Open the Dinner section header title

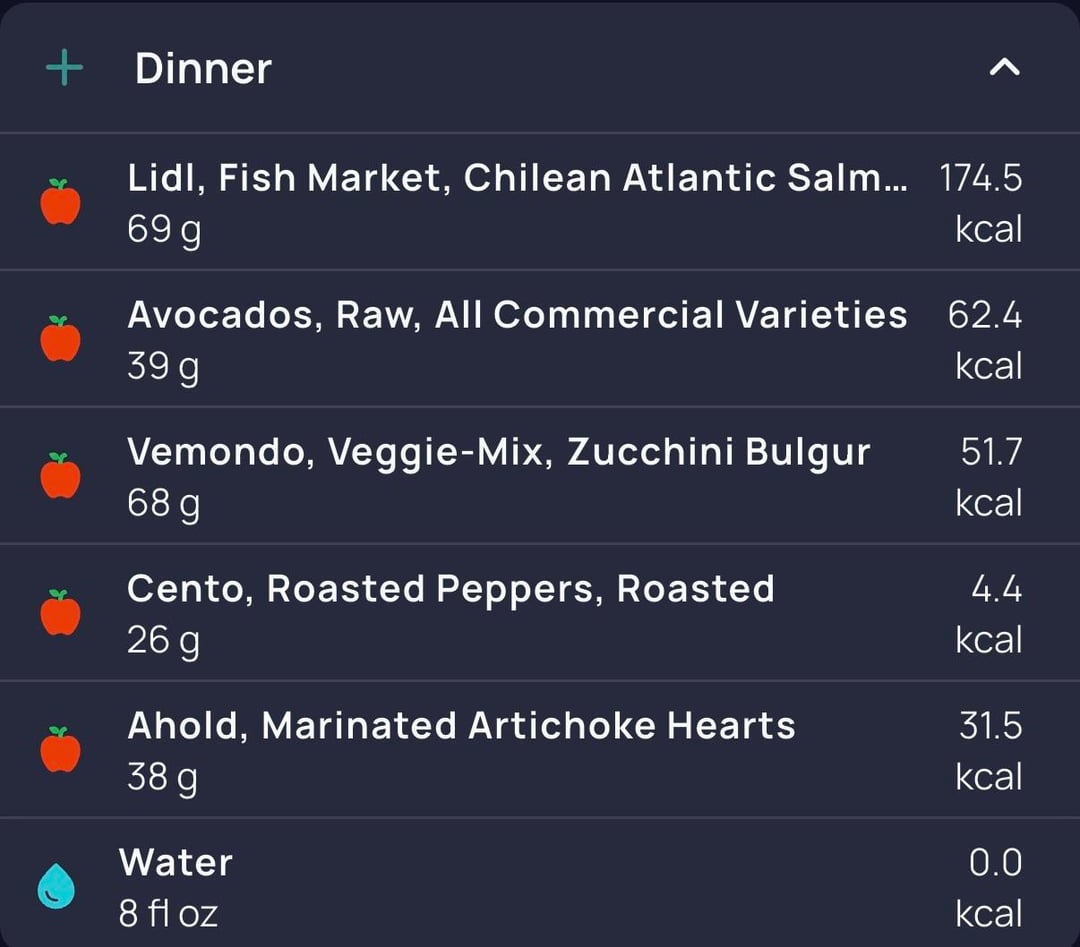203,69
